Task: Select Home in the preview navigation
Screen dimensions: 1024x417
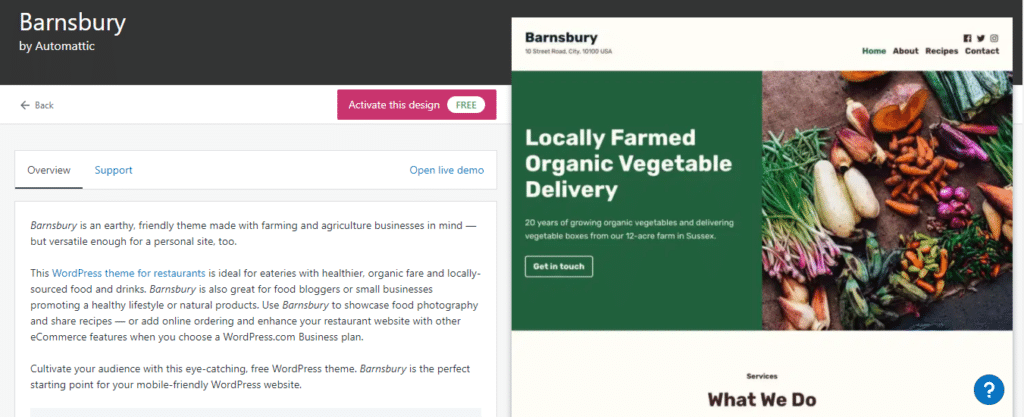Action: [874, 51]
